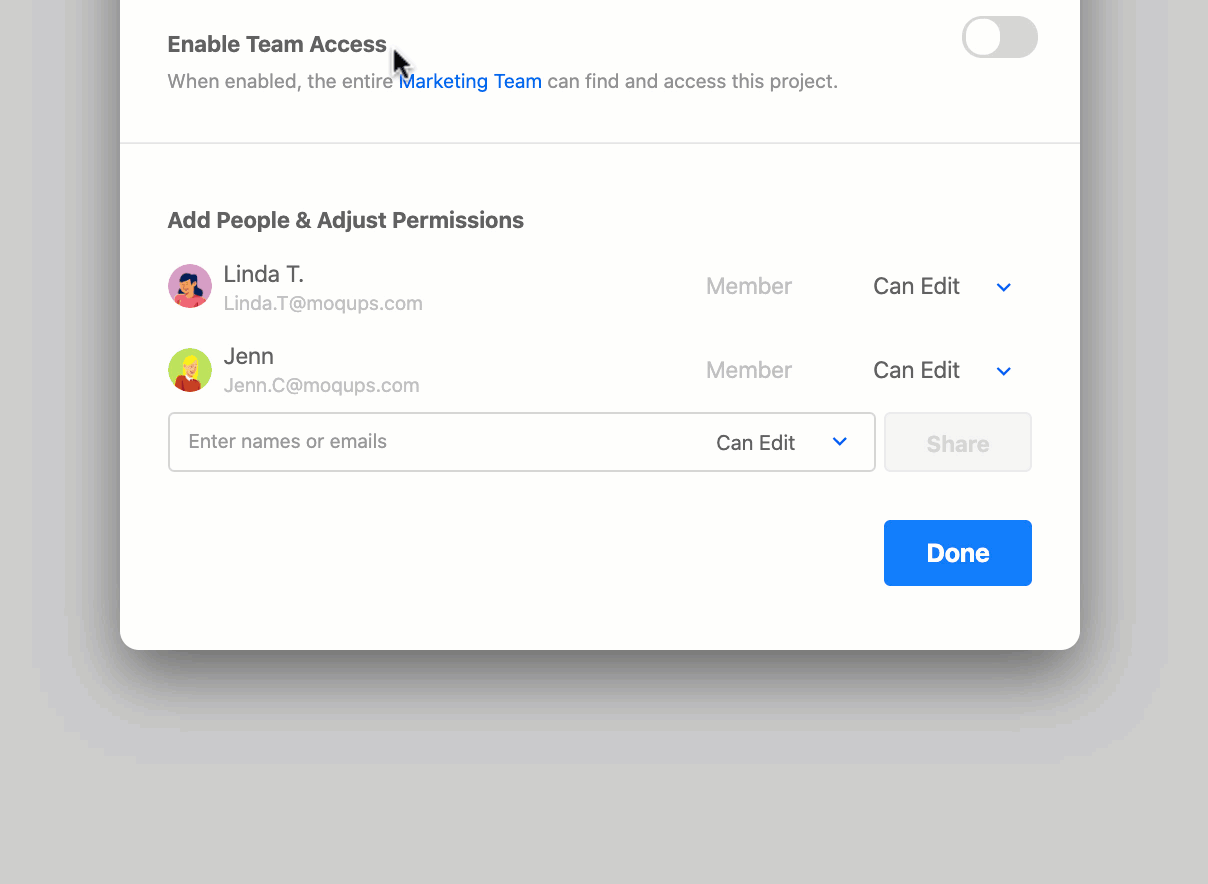Select Linda T.'s email address
The height and width of the screenshot is (884, 1208).
coord(323,303)
